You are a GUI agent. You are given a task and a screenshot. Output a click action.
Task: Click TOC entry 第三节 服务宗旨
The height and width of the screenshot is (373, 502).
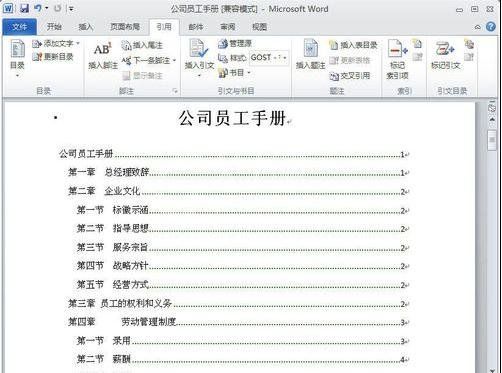click(243, 247)
